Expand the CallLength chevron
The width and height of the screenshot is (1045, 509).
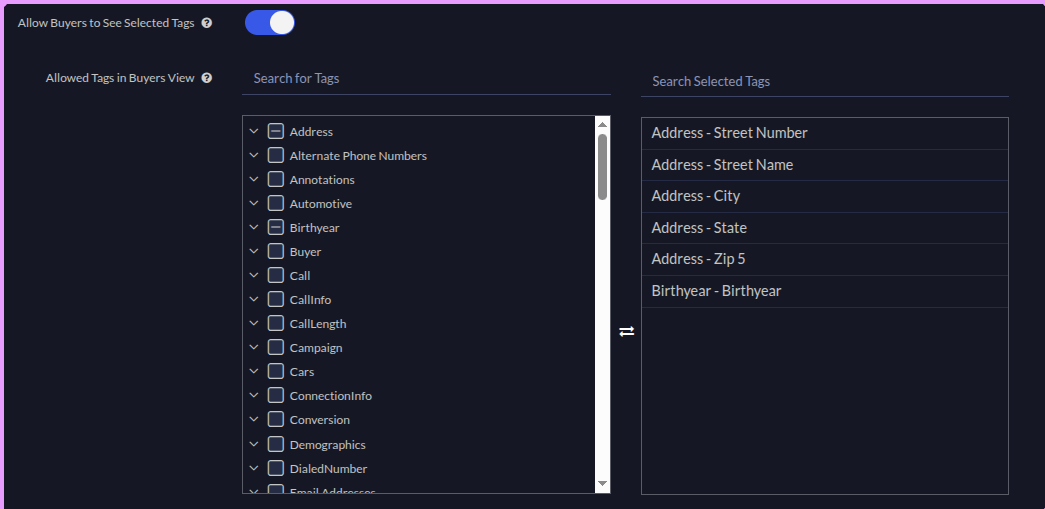click(253, 323)
